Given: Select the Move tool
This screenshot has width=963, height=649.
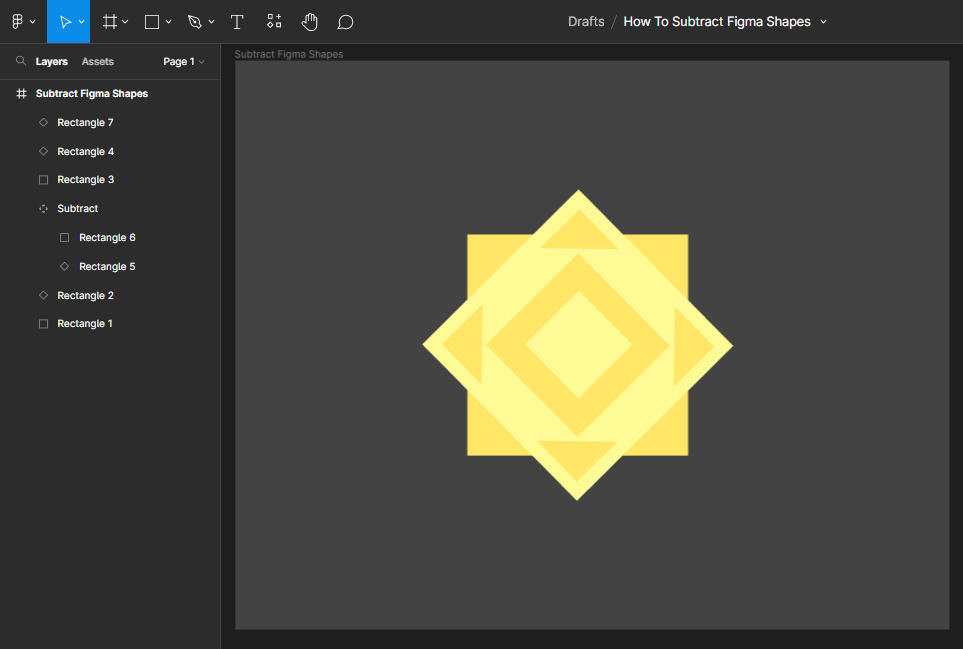Looking at the screenshot, I should click(x=64, y=21).
